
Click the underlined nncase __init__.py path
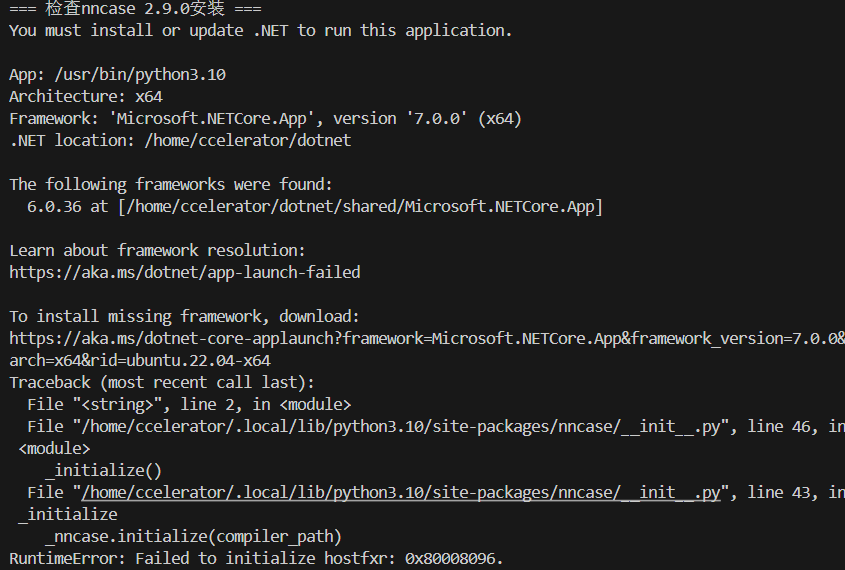401,493
